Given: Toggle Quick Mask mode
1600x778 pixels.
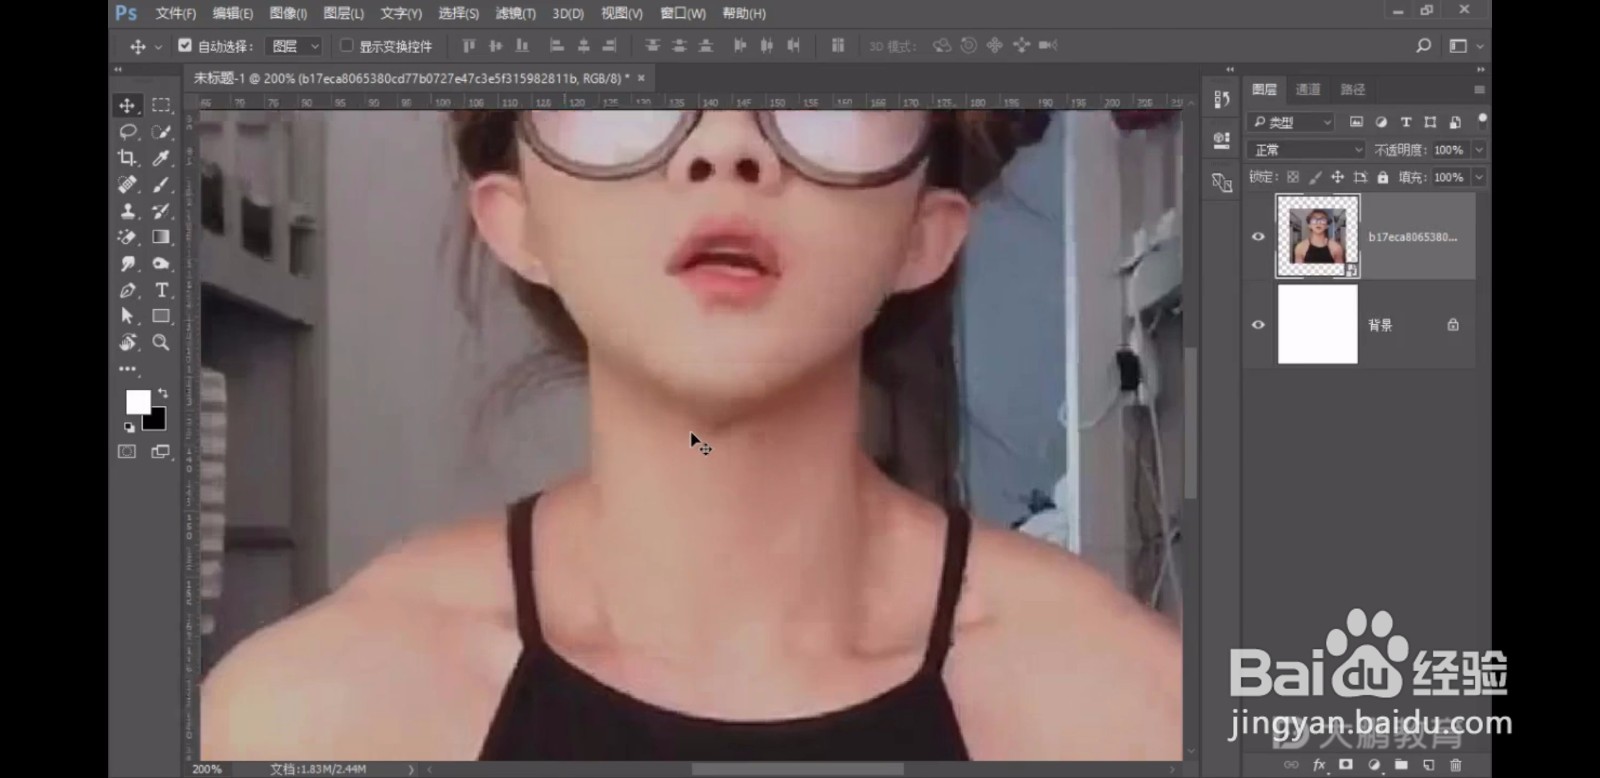Looking at the screenshot, I should click(x=127, y=452).
